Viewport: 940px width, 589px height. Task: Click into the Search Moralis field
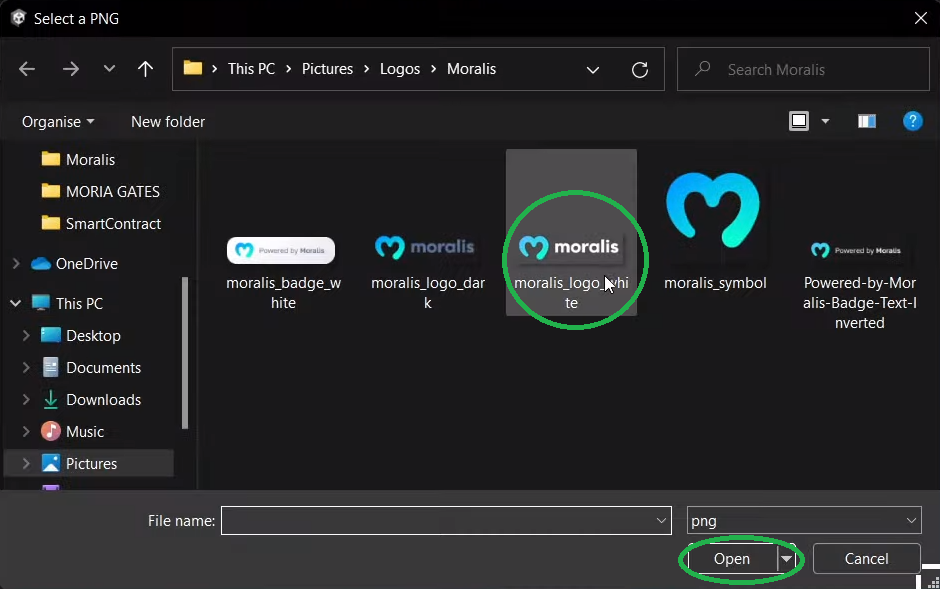tap(803, 70)
